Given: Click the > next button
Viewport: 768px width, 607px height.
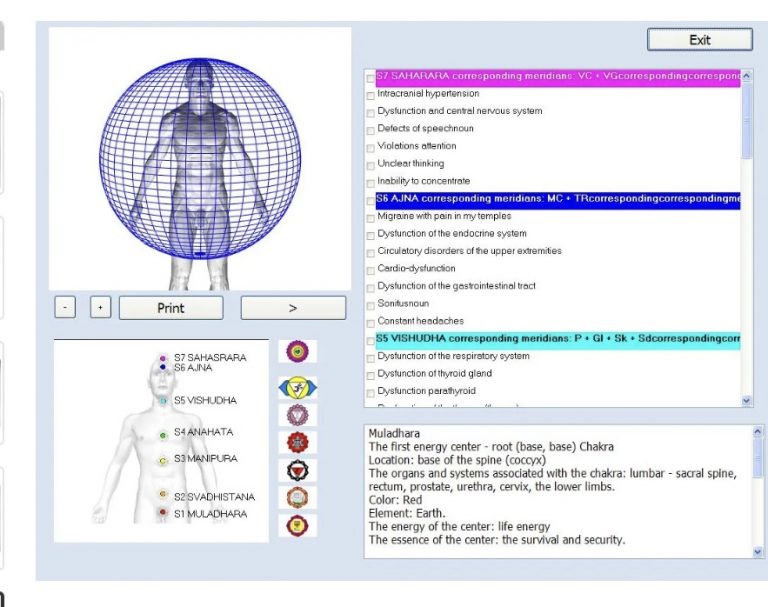Looking at the screenshot, I should 292,308.
